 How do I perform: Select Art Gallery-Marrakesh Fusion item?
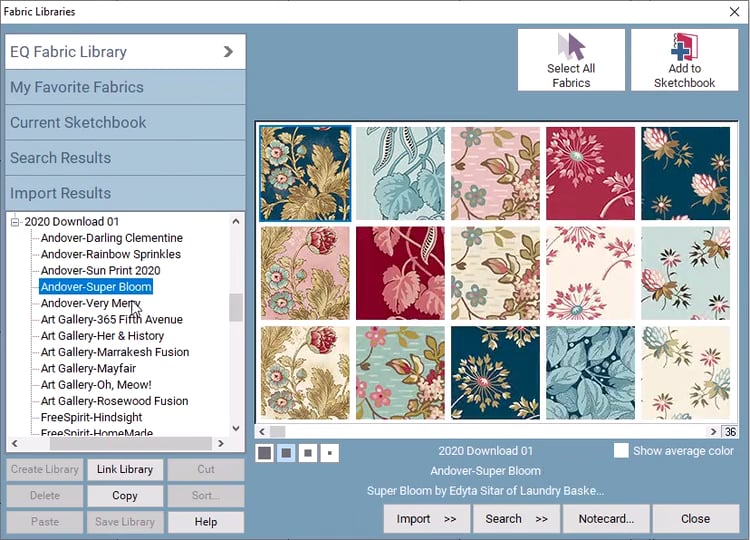[115, 352]
